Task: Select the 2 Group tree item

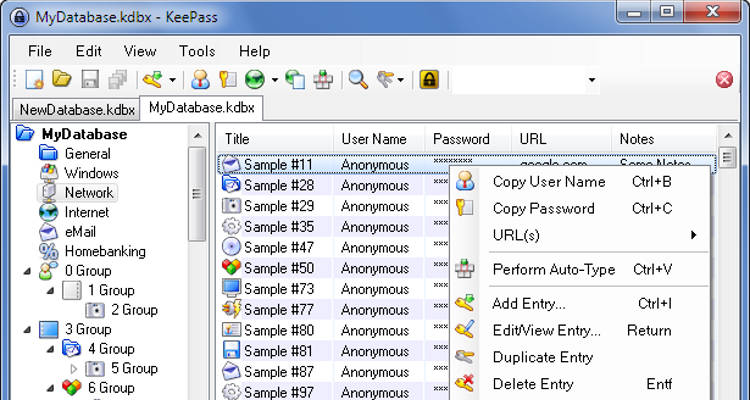Action: point(134,310)
